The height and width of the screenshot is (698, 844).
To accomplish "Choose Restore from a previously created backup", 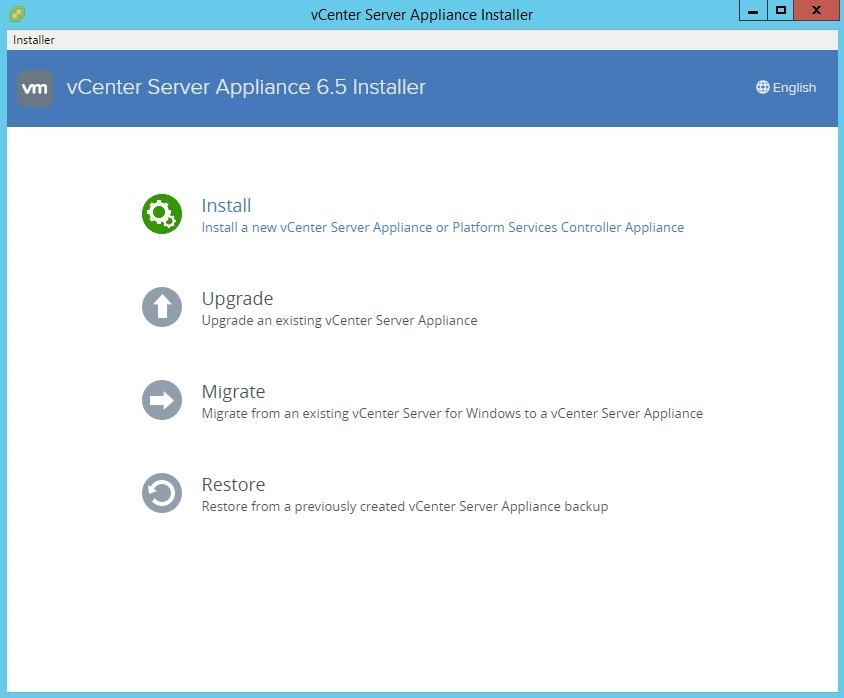I will (233, 485).
